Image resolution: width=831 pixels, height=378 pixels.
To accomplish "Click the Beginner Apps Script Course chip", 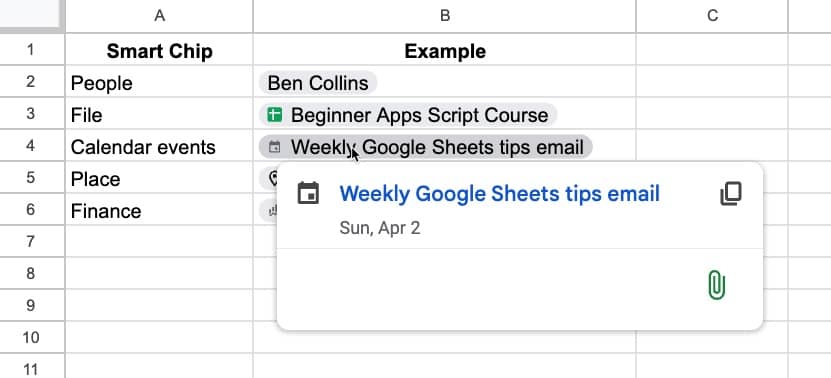I will [x=408, y=115].
